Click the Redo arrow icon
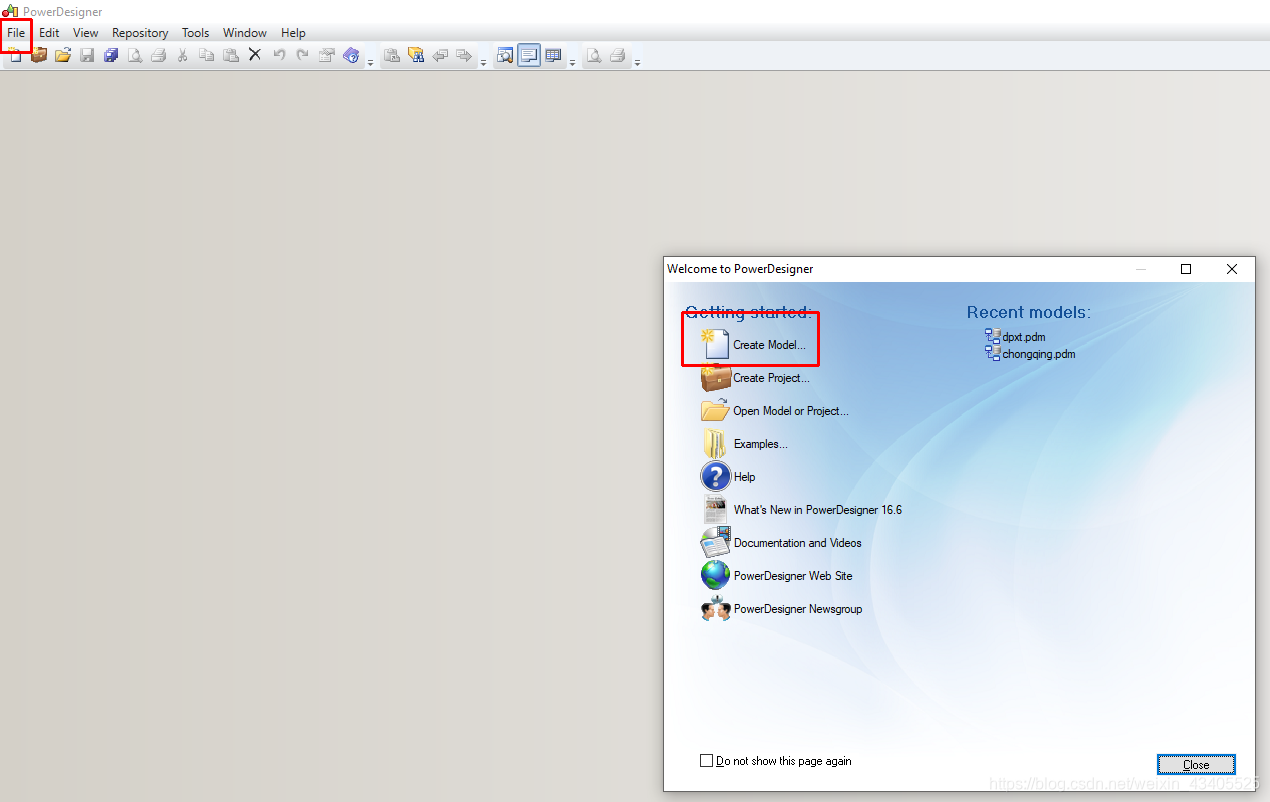Screen dimensions: 1270x802 pyautogui.click(x=303, y=55)
